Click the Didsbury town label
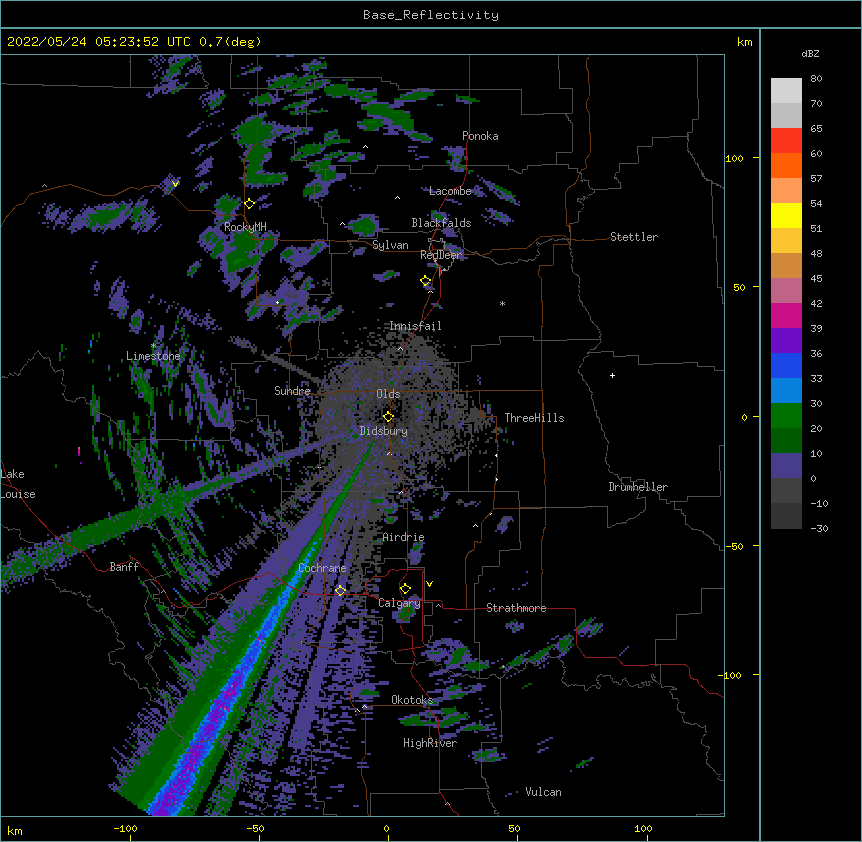The image size is (862, 842). [x=384, y=431]
